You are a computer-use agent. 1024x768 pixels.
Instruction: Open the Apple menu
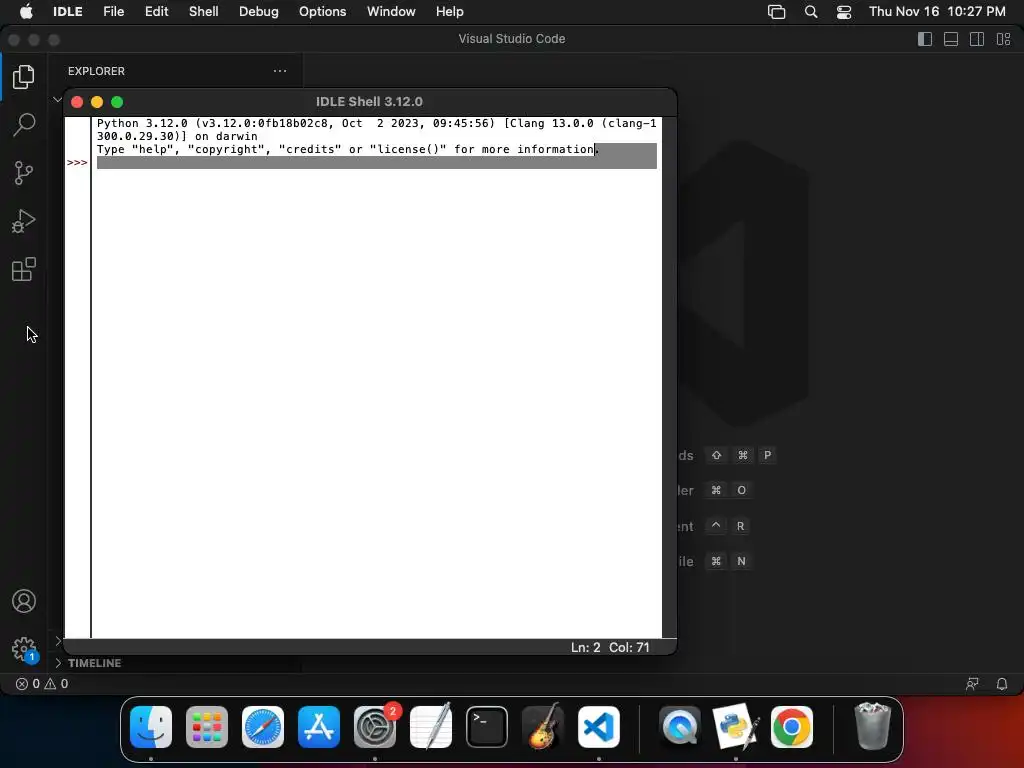[26, 12]
